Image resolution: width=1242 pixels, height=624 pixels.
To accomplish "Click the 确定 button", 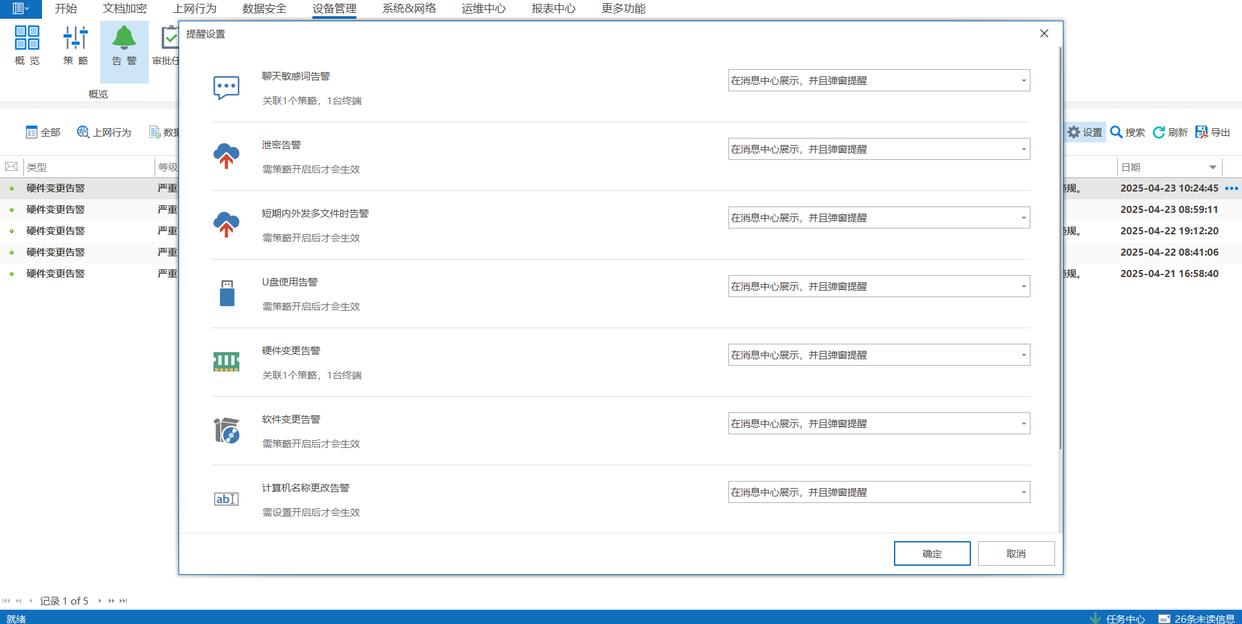I will click(932, 553).
